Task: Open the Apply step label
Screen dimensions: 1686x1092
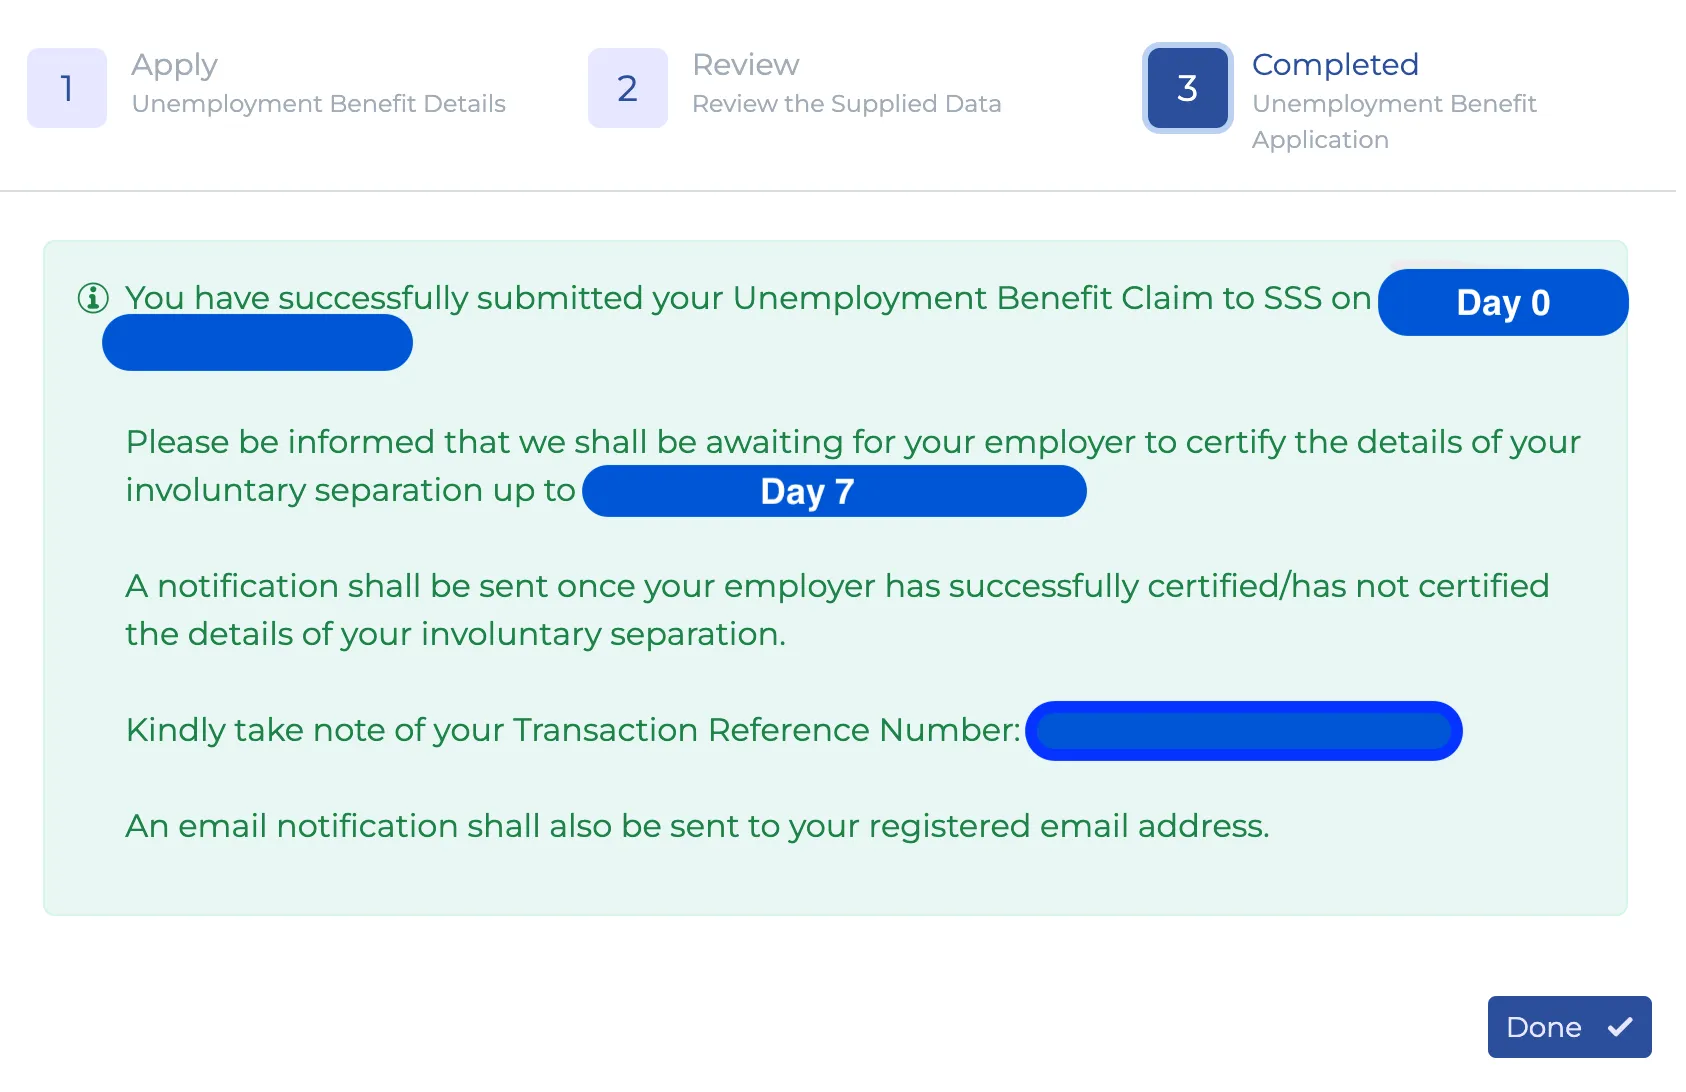Action: point(174,65)
